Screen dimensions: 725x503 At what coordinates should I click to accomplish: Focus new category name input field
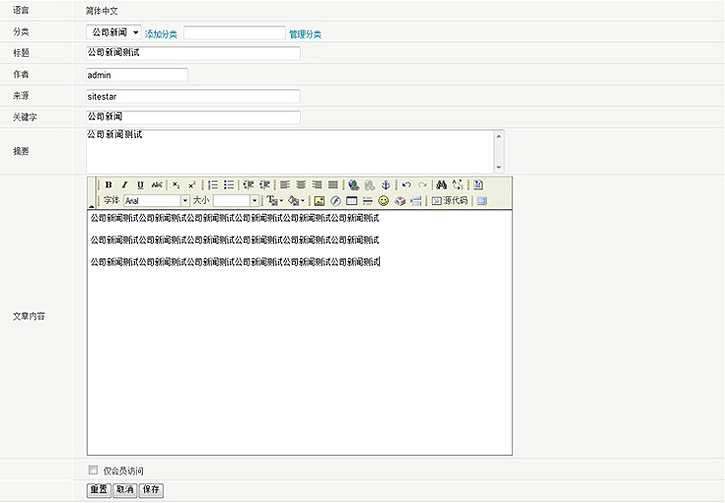[x=234, y=33]
